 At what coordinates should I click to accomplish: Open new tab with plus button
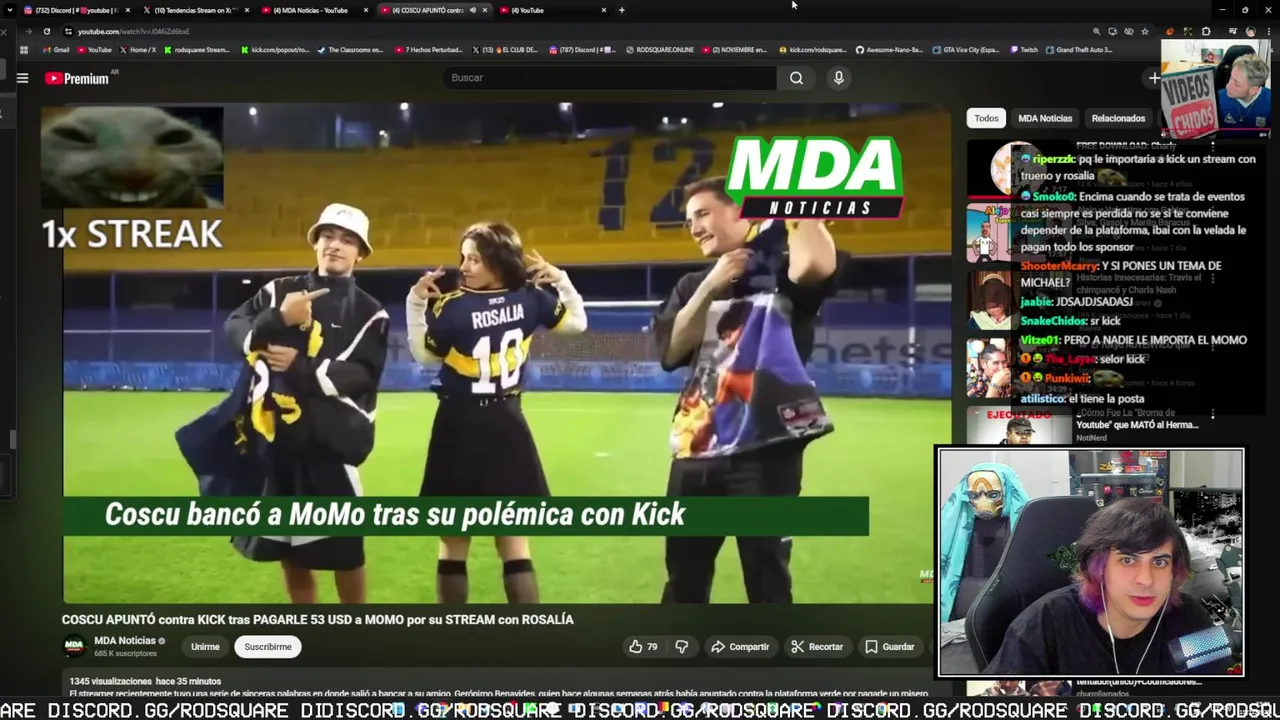pos(621,10)
